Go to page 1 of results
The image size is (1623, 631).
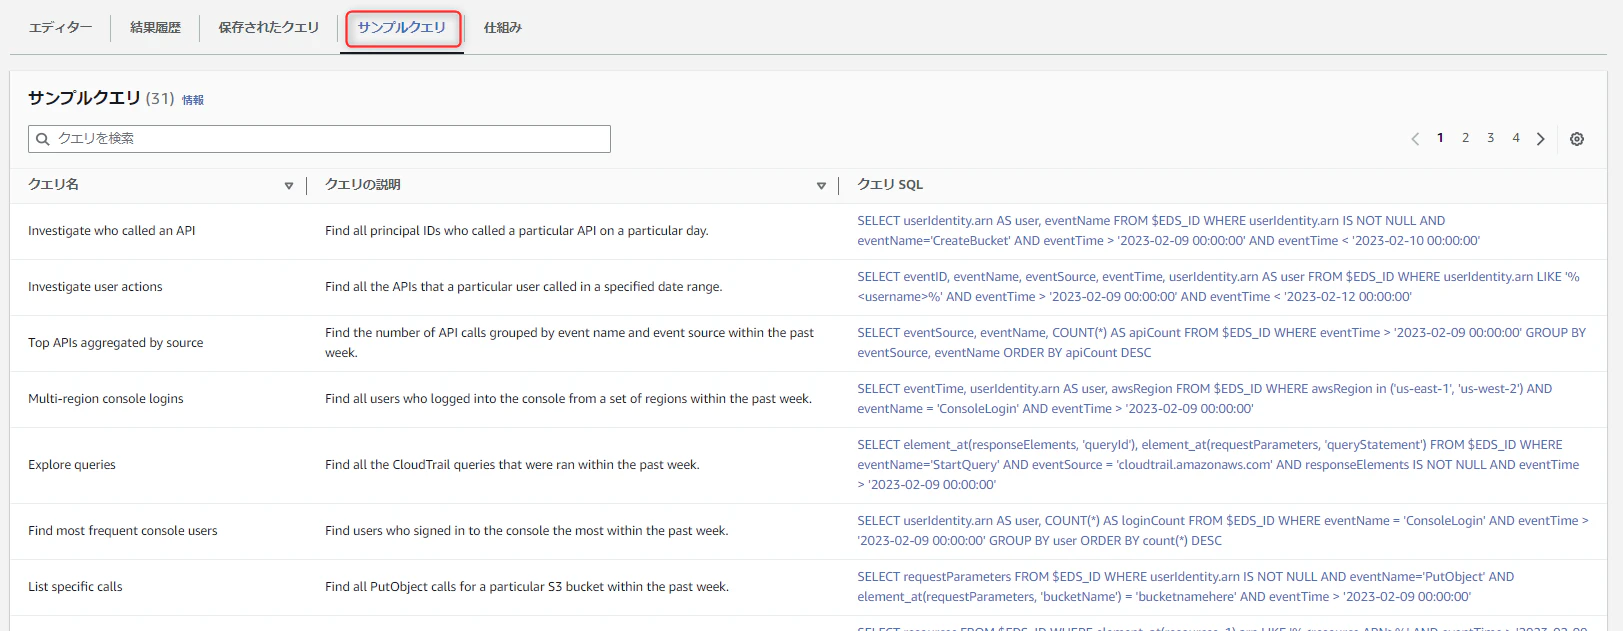click(x=1440, y=138)
